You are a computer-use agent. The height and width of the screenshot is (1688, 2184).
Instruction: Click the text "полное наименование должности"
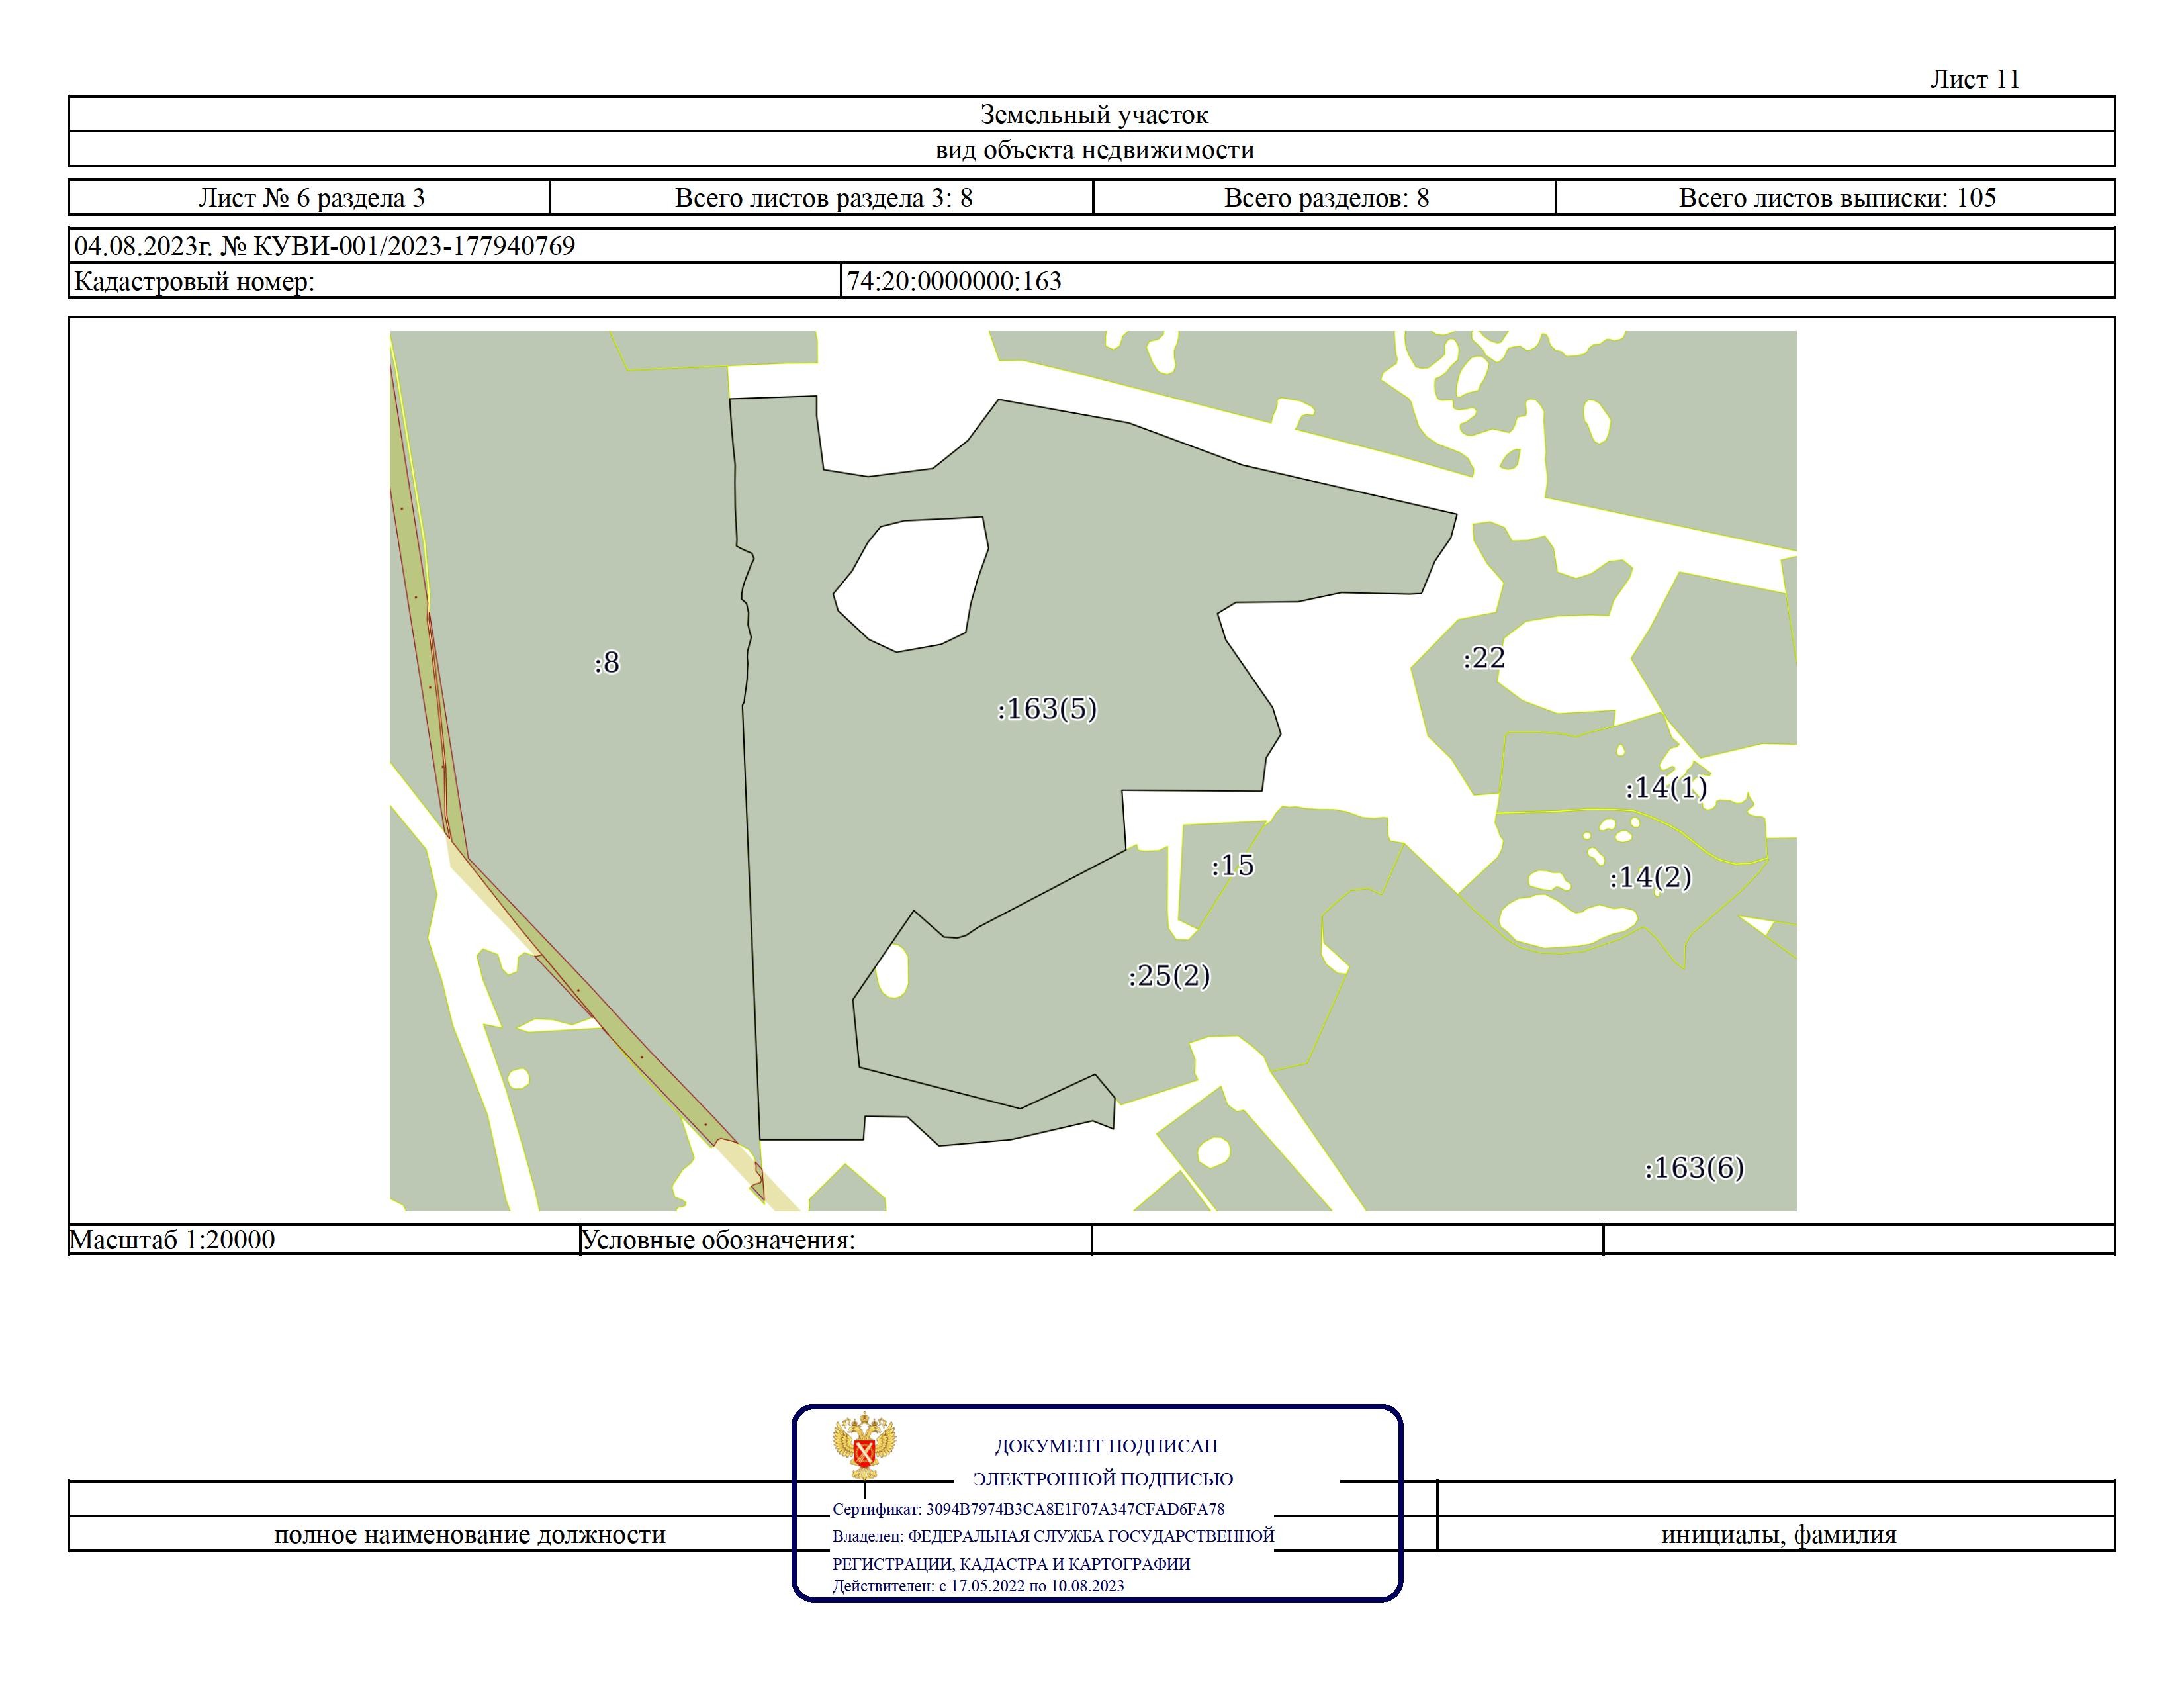coord(470,1534)
